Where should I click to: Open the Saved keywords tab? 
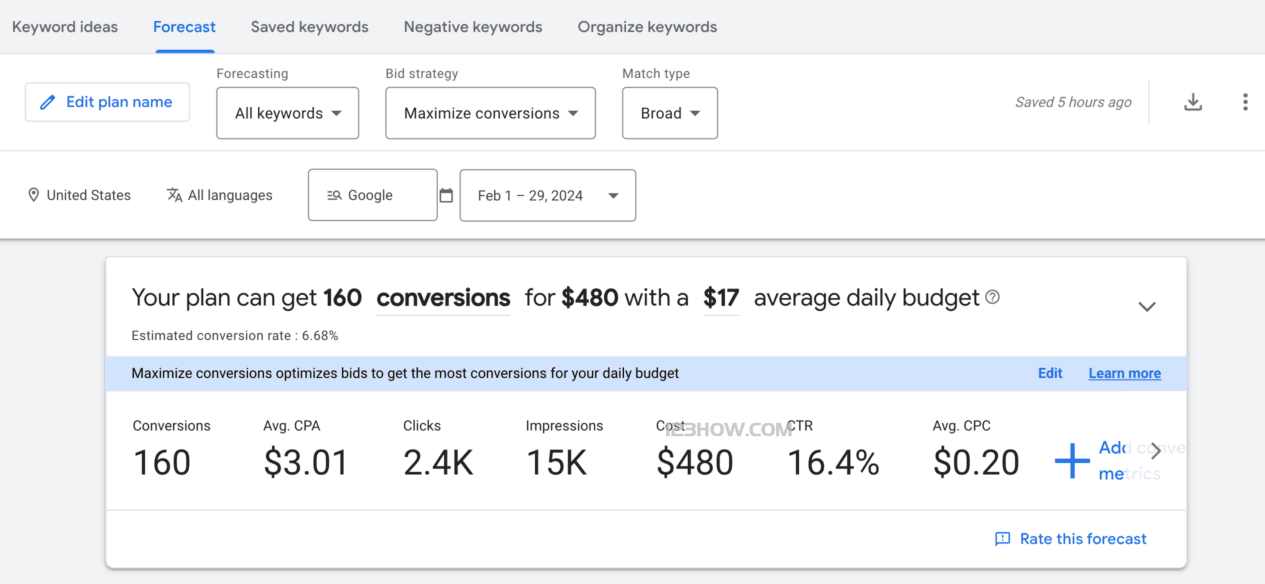[309, 27]
